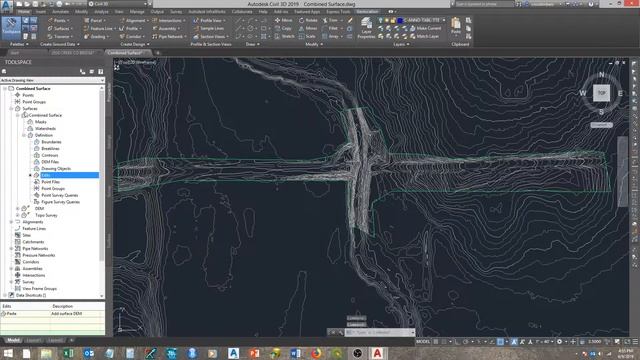The width and height of the screenshot is (640, 360).
Task: Switch to the Combined Surface drawing tab
Action: [125, 53]
